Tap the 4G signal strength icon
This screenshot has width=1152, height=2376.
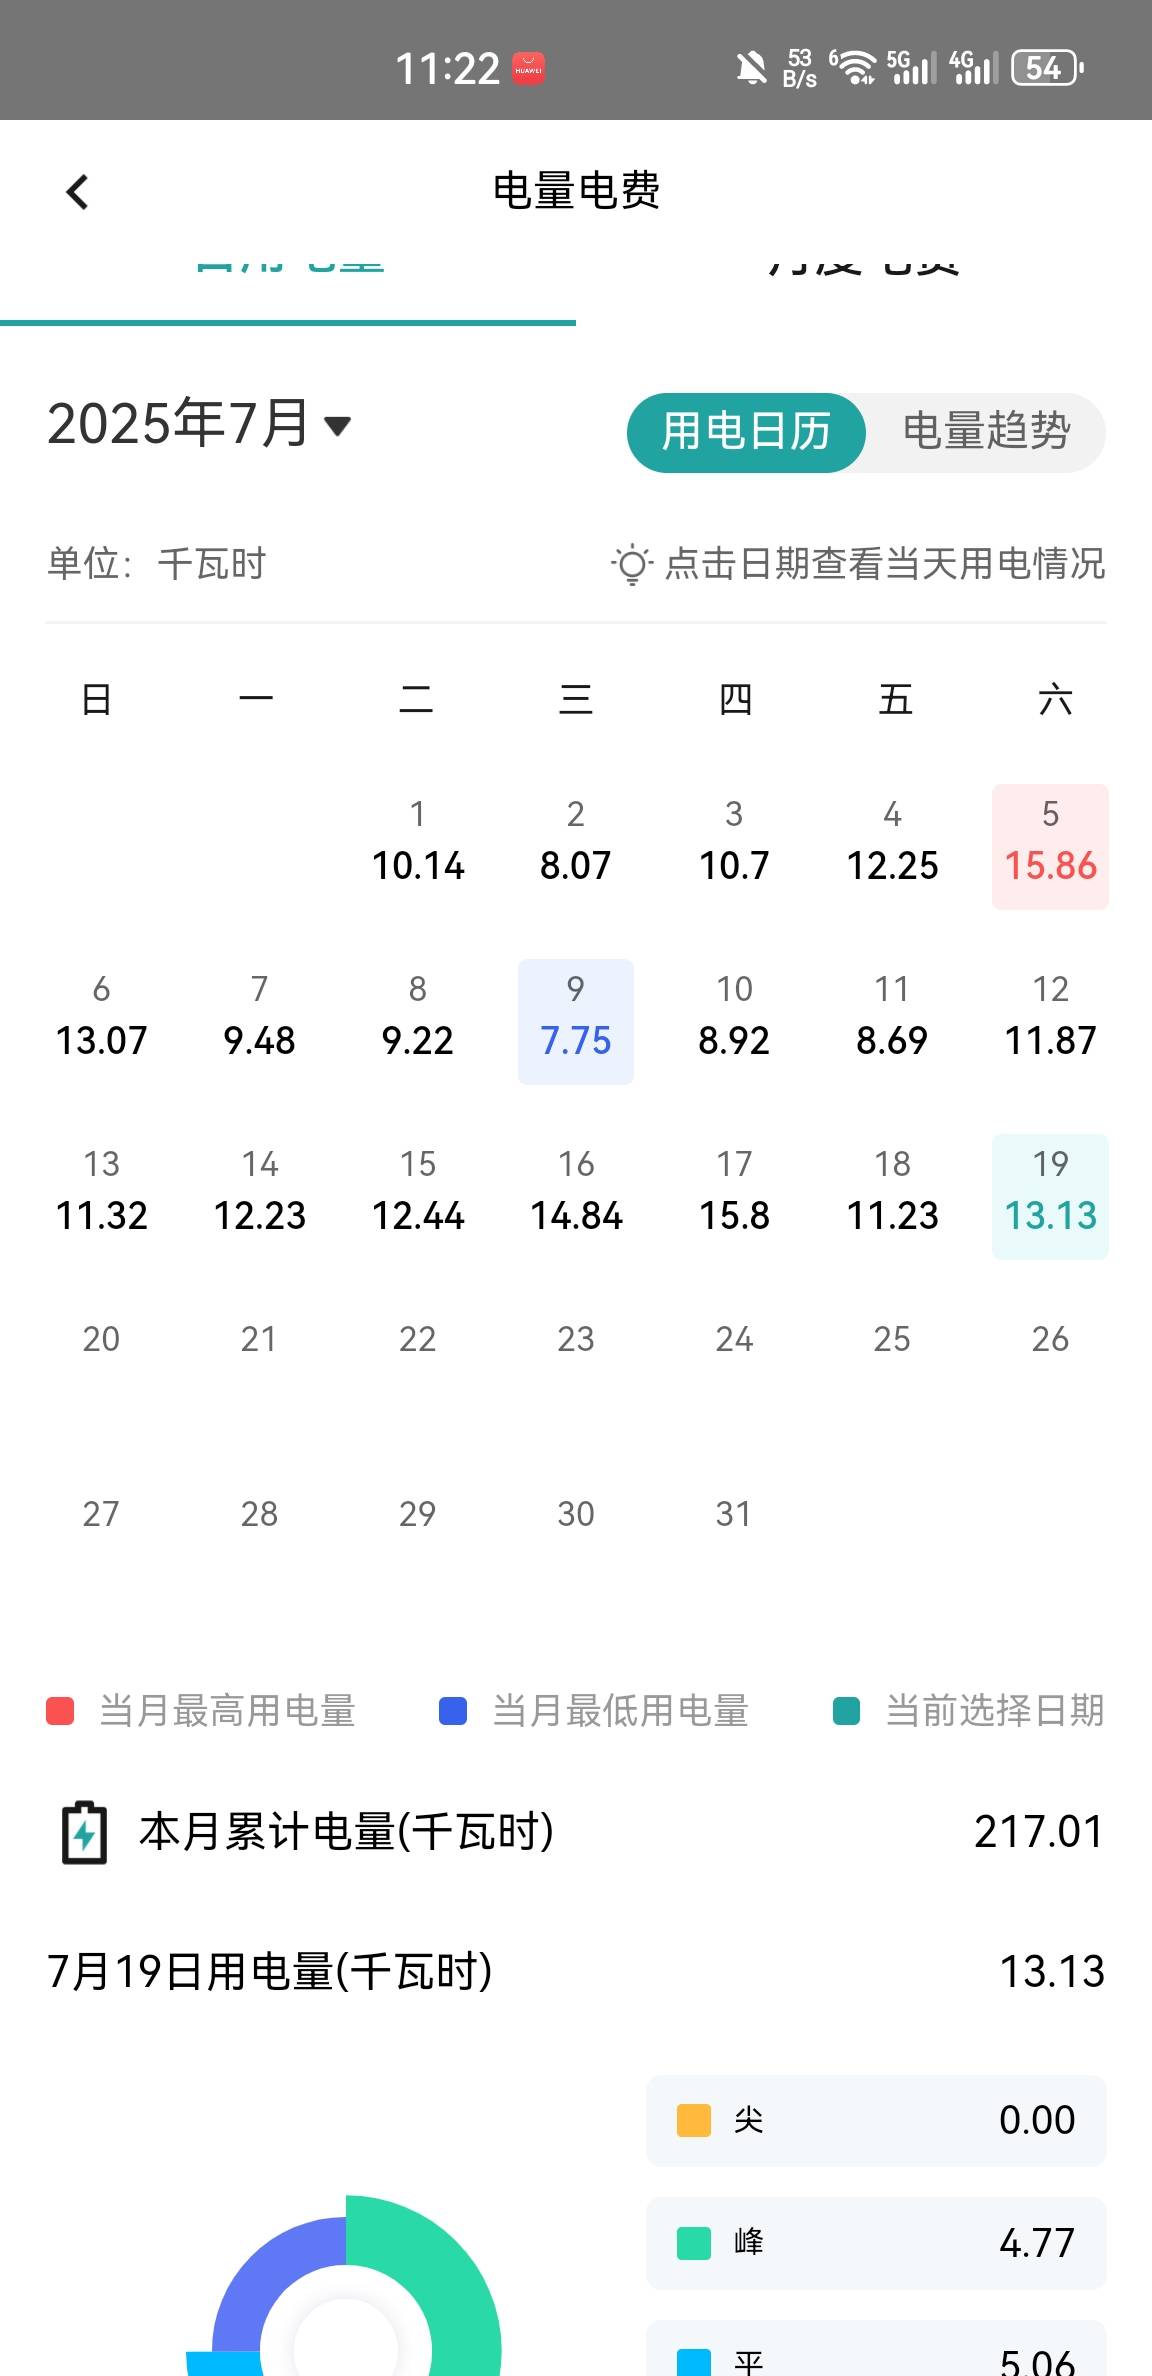[974, 68]
